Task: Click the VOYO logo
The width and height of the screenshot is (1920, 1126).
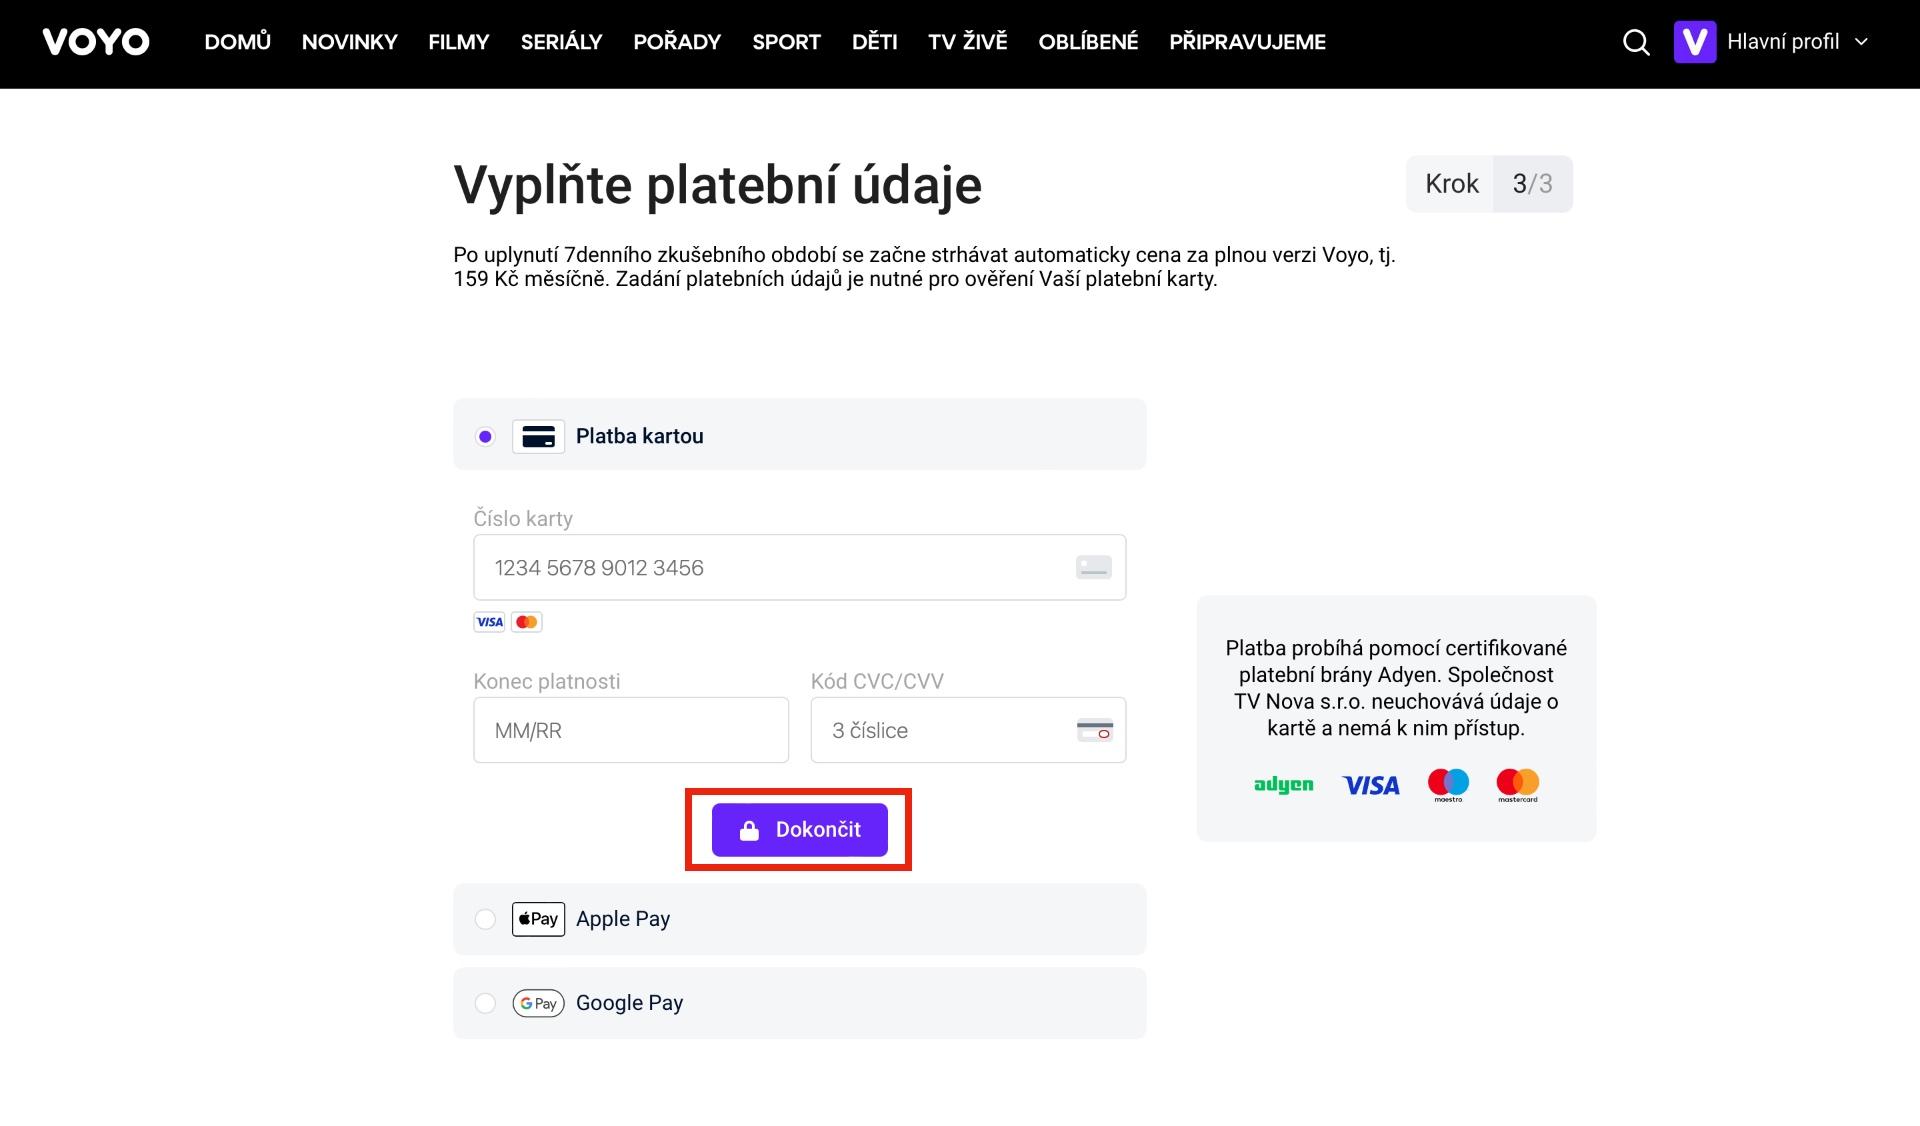Action: click(x=96, y=42)
